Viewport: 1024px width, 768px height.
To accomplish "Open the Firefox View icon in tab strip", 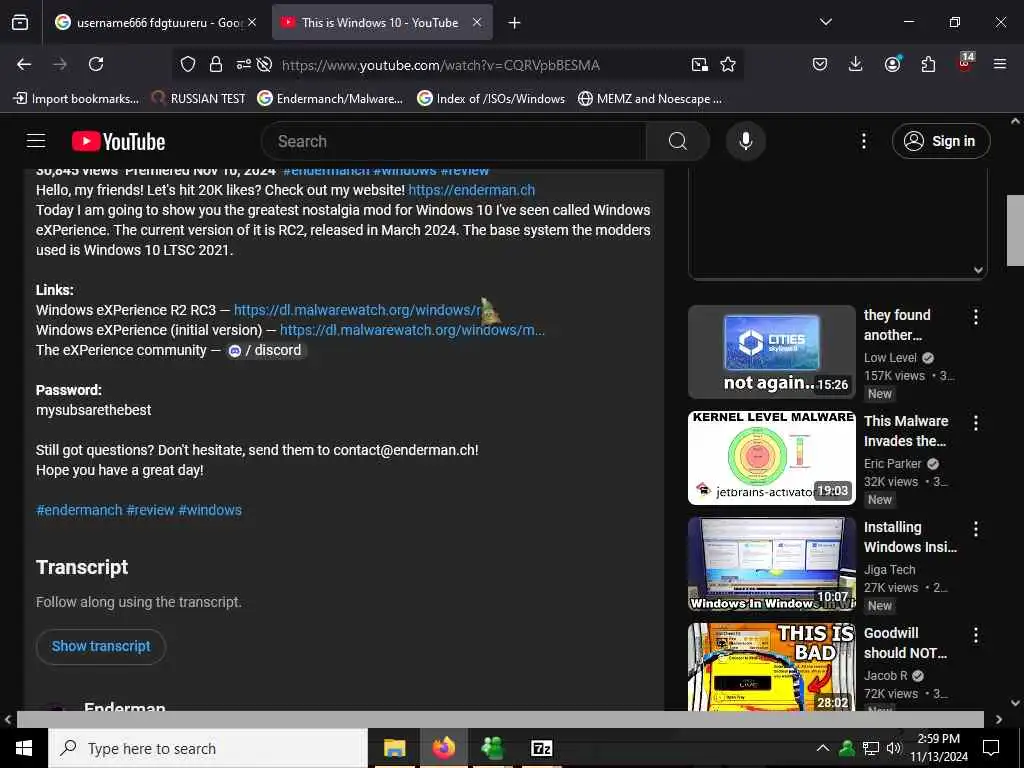I will coord(20,22).
